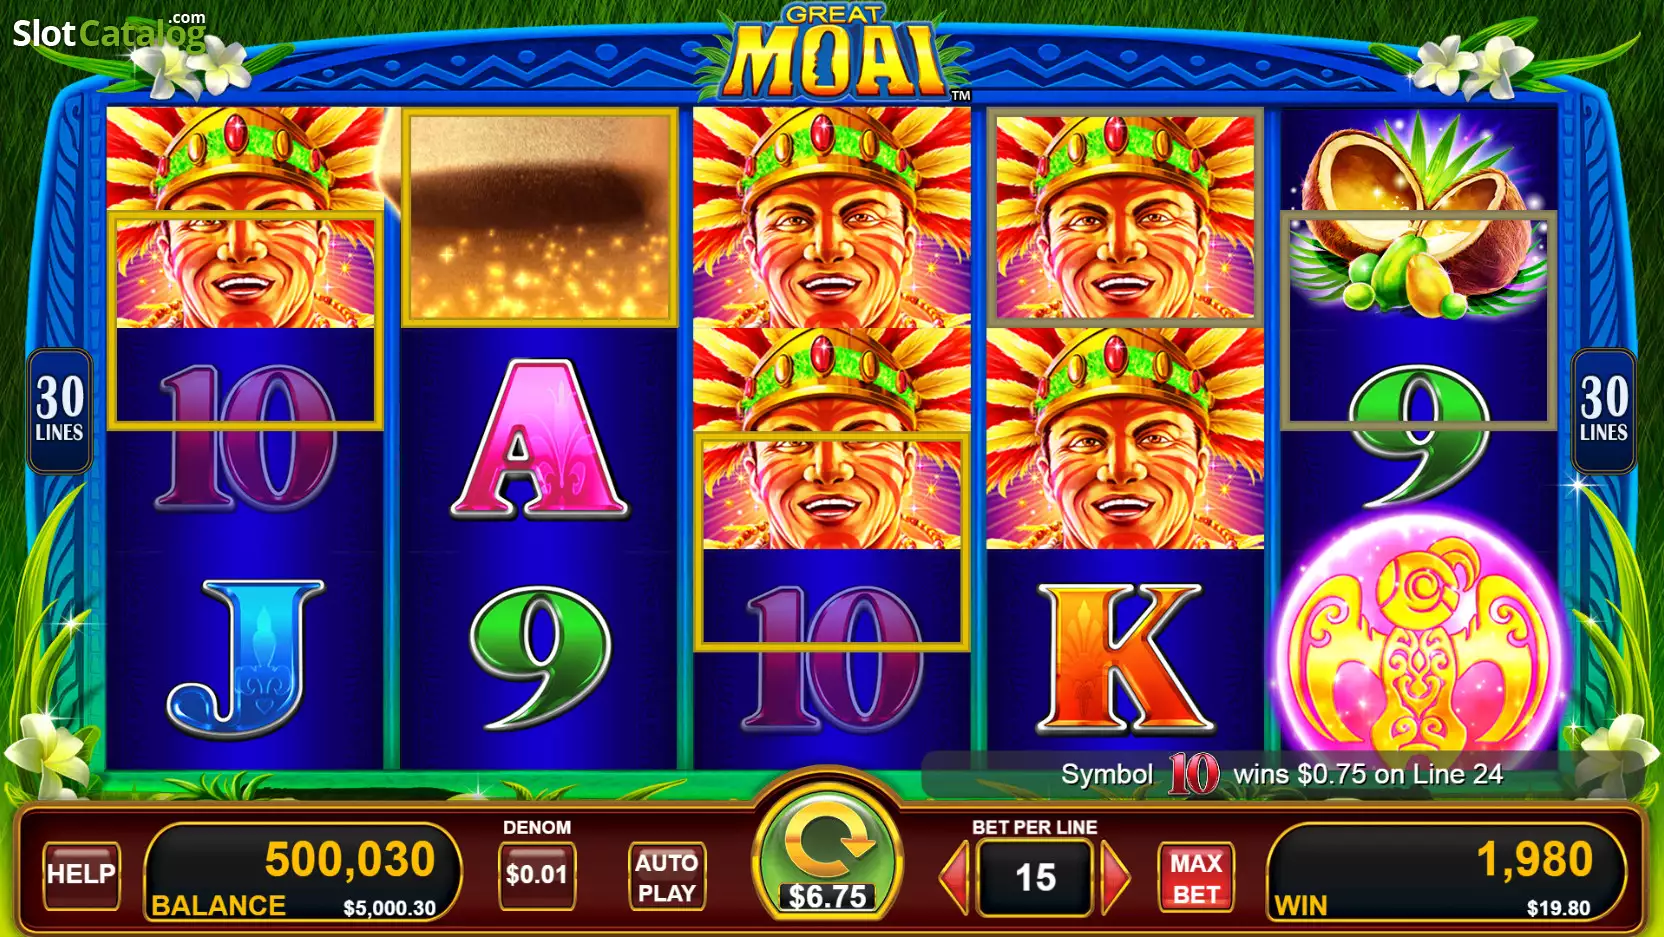Screen dimensions: 1664x937
Task: Decrease bet per line with left arrow
Action: 955,878
